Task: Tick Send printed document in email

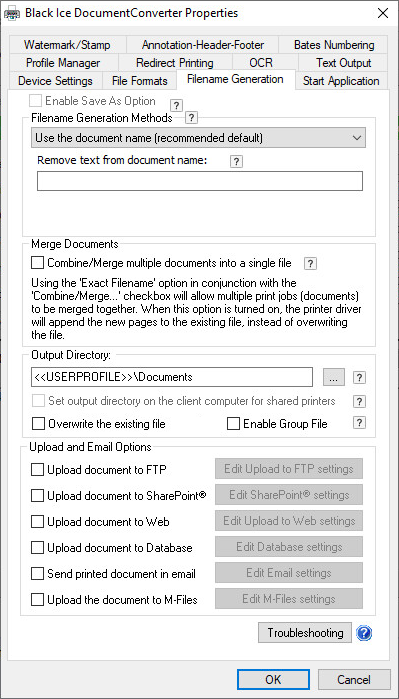Action: [x=38, y=574]
